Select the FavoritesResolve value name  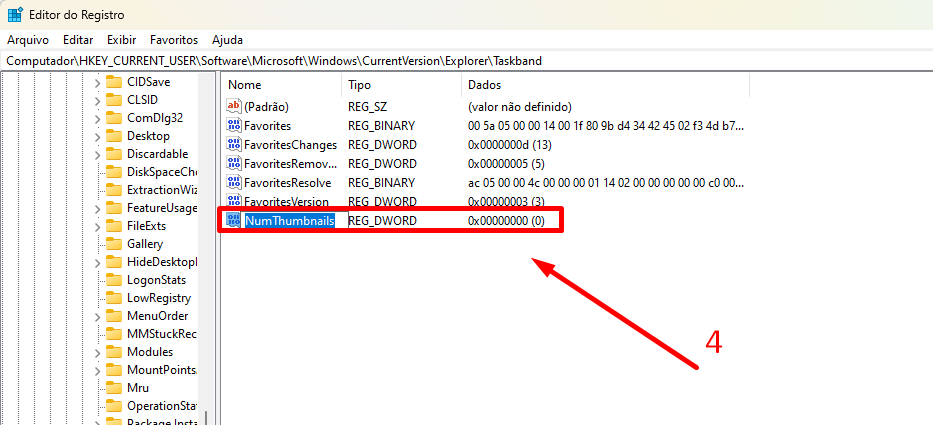click(288, 182)
